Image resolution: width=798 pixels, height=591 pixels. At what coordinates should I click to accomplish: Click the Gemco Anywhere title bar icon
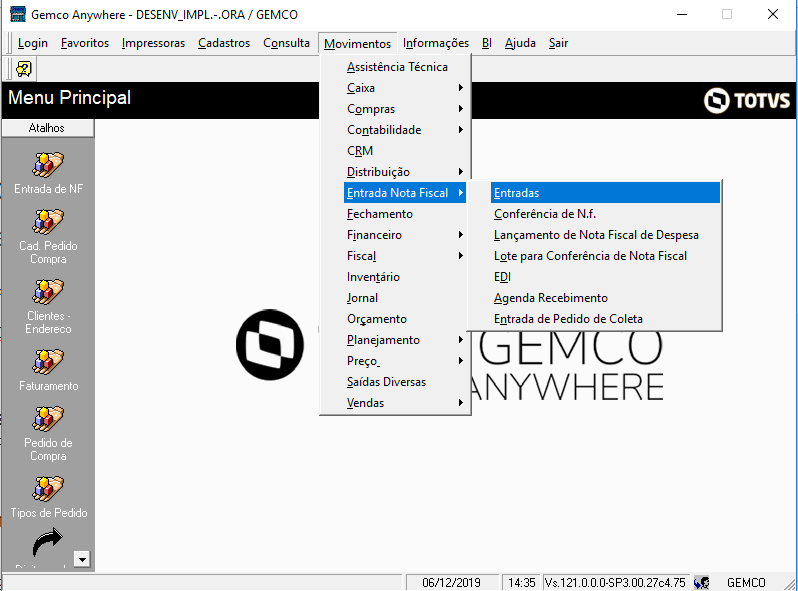[x=18, y=14]
